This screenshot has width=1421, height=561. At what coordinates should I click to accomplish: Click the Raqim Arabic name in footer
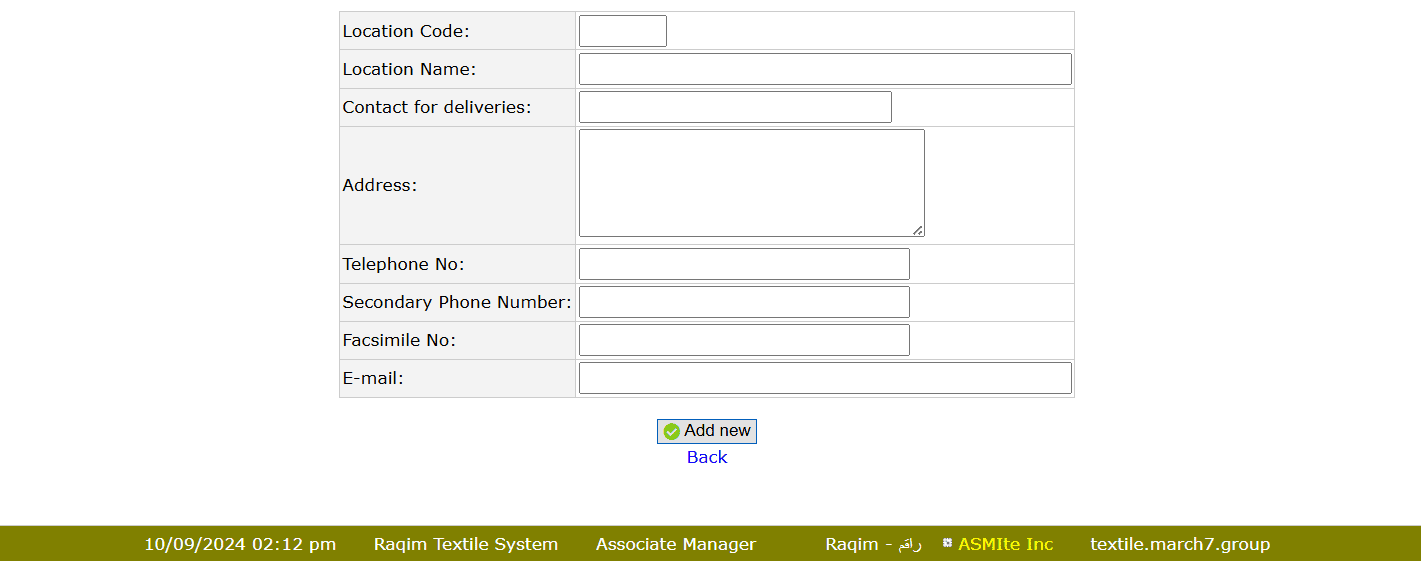point(873,544)
